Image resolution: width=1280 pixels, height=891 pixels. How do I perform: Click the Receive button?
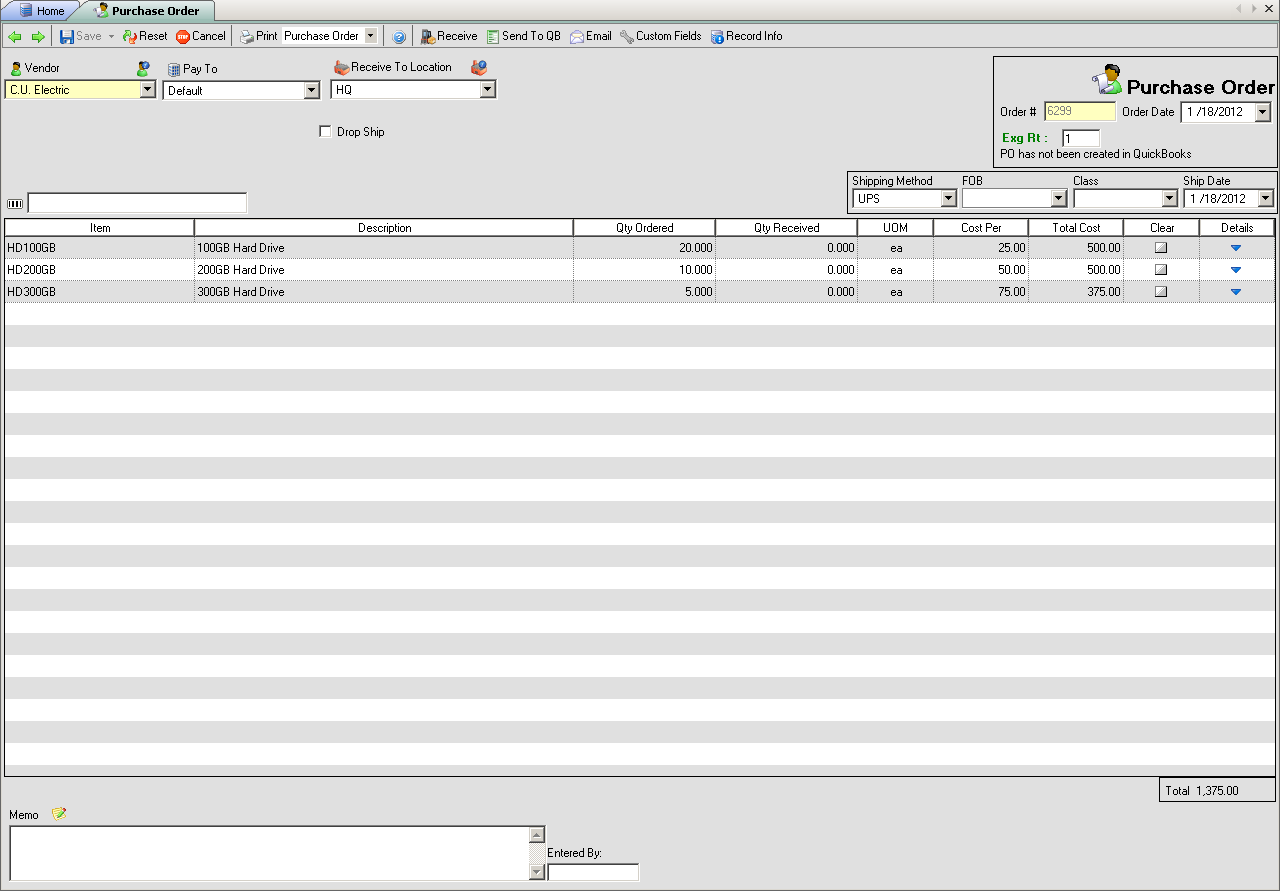pyautogui.click(x=448, y=36)
